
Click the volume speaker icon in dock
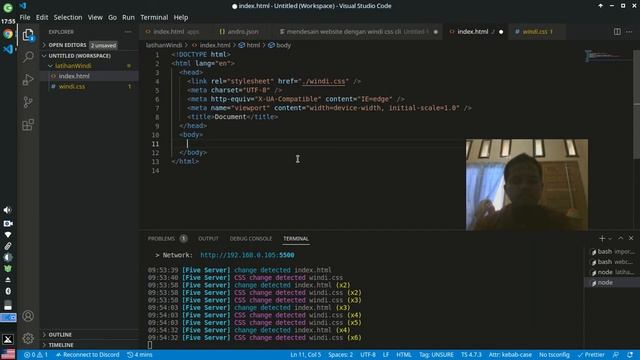click(x=8, y=210)
